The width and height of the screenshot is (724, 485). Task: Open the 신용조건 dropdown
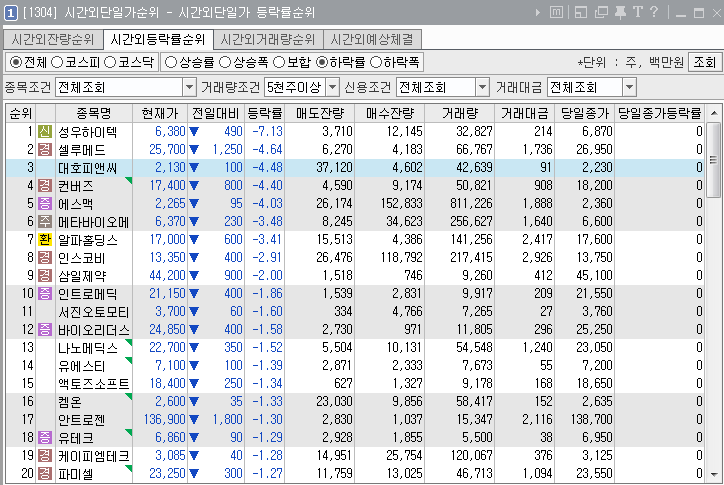point(482,87)
